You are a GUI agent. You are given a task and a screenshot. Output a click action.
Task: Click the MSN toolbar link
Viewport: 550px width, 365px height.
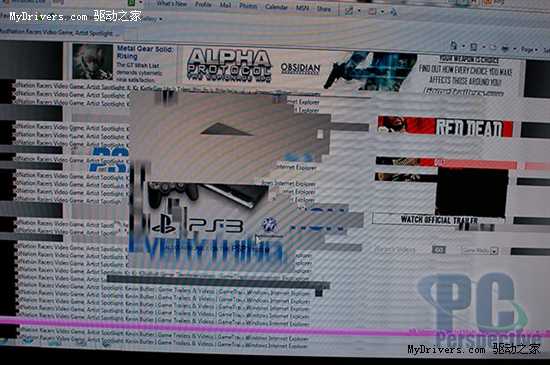[302, 8]
